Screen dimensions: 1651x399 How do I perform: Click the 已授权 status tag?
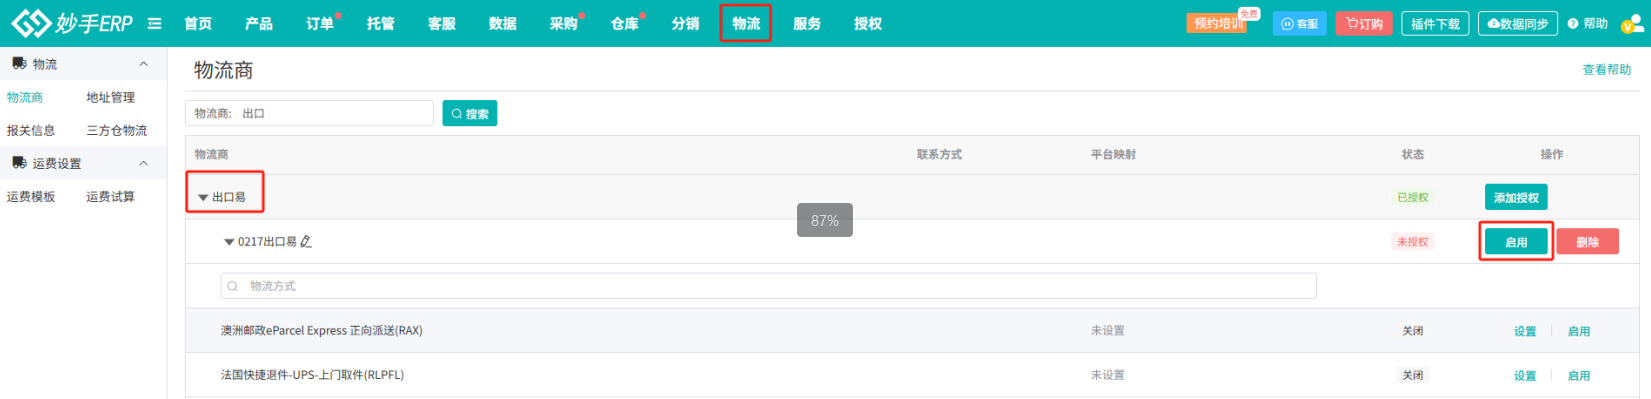(1412, 197)
